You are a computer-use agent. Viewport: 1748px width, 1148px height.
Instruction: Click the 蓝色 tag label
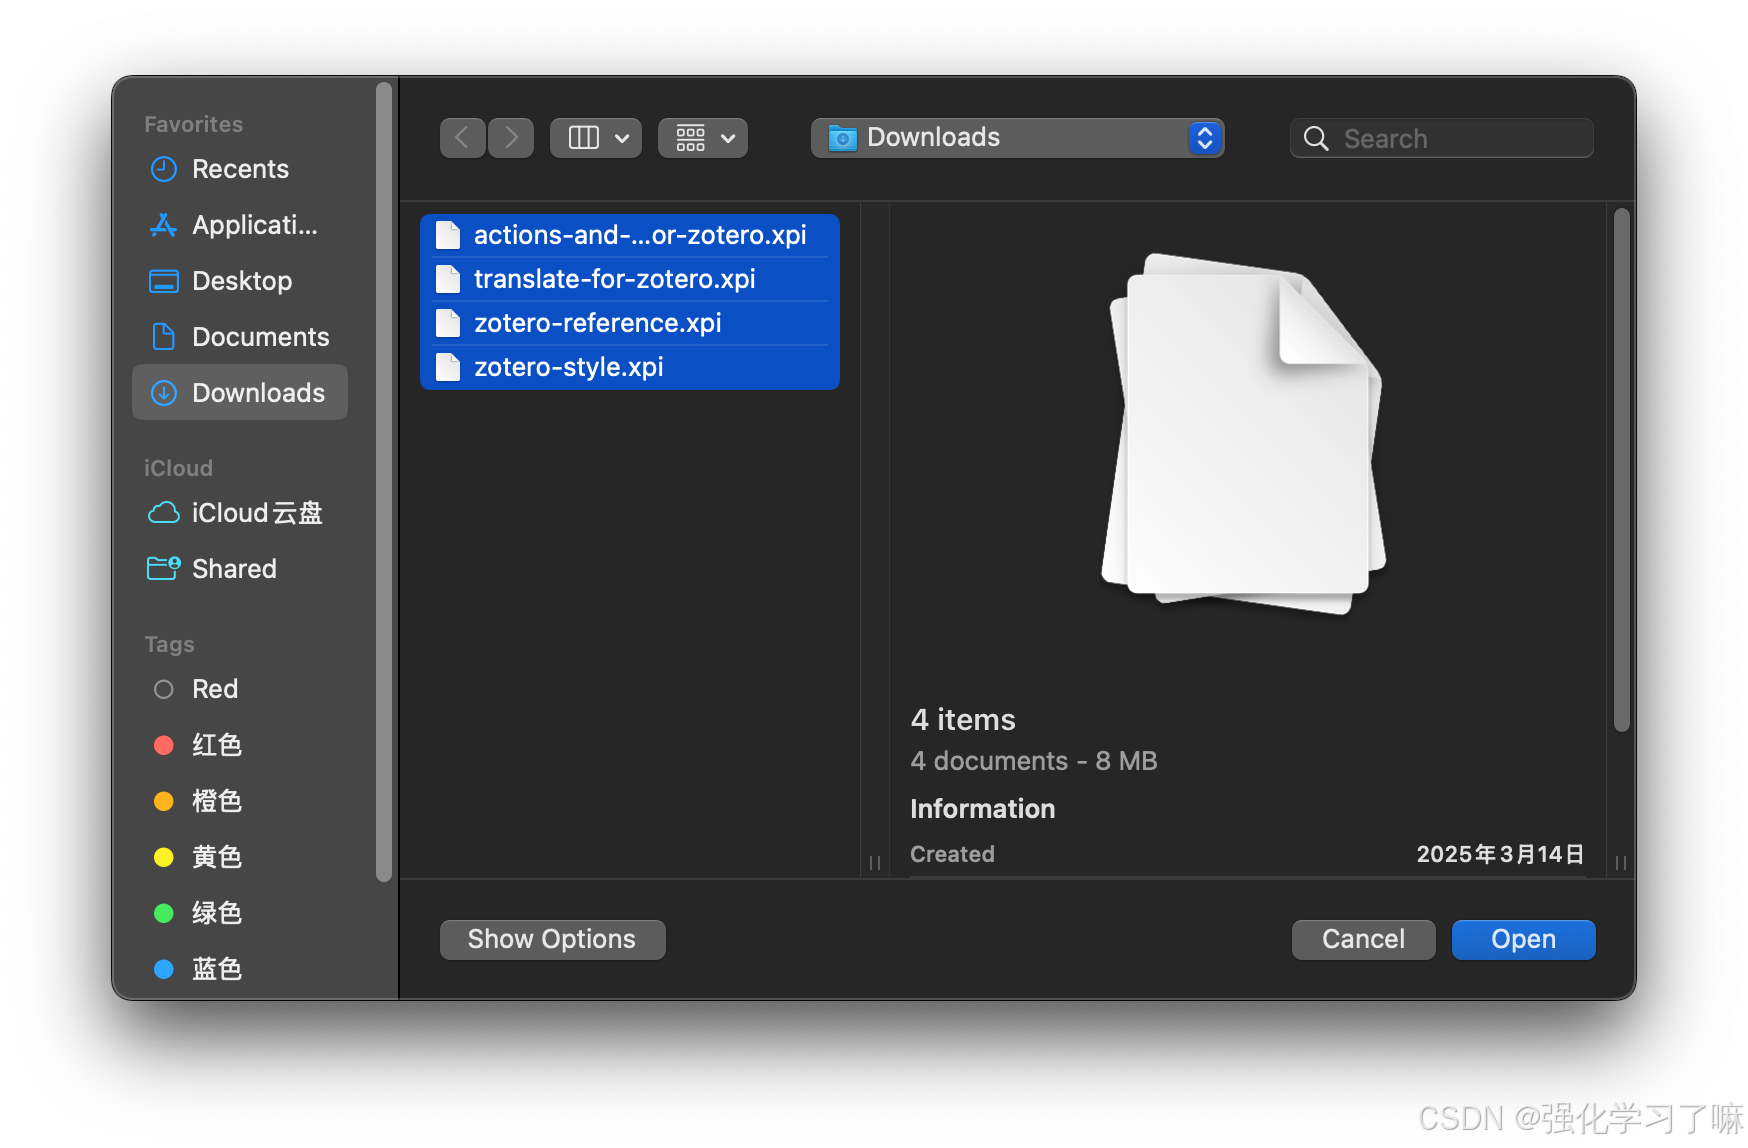pos(217,969)
